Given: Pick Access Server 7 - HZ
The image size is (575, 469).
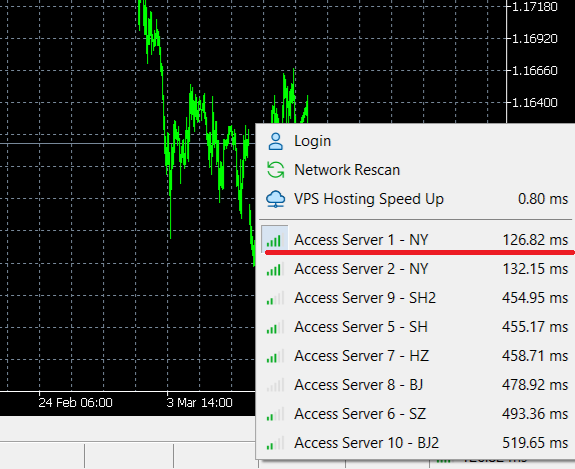Looking at the screenshot, I should point(416,356).
